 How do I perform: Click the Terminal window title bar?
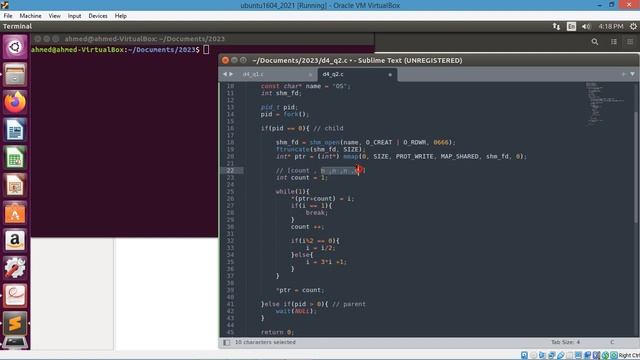[202, 39]
